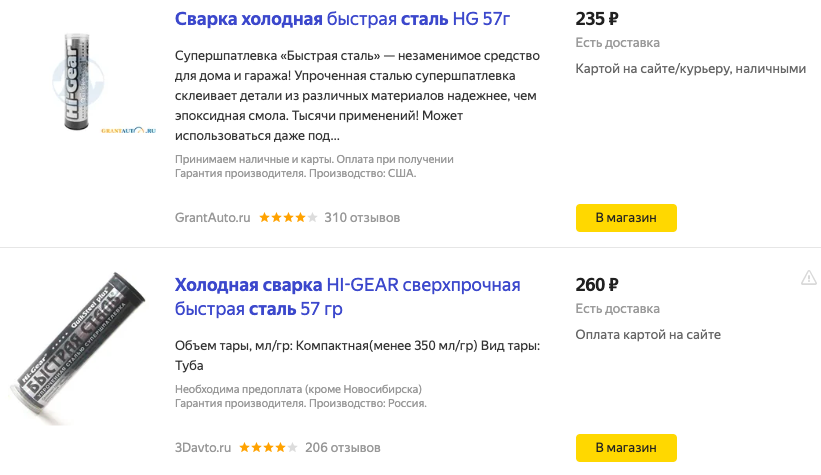
Task: Click the 260 ₽ price
Action: tap(598, 285)
